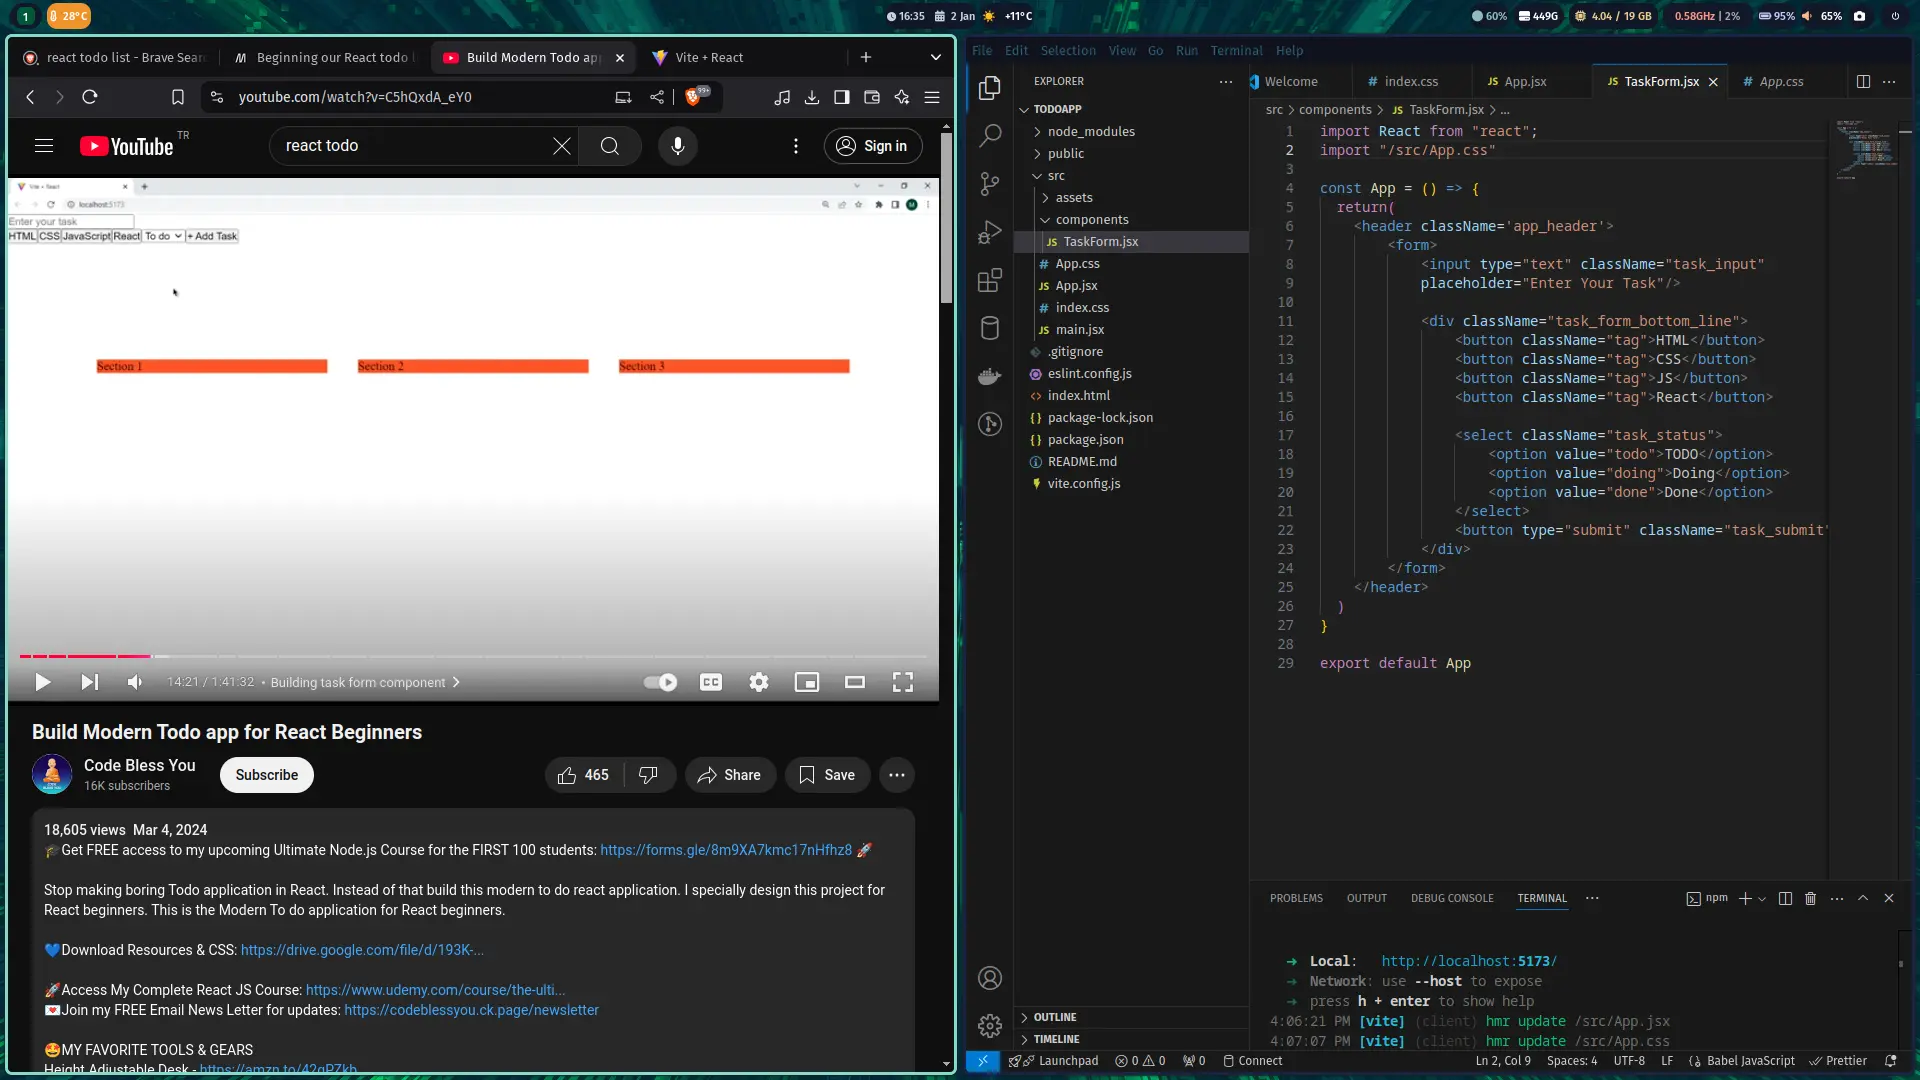The width and height of the screenshot is (1920, 1080).
Task: Open Source Control view in VS Code
Action: click(990, 183)
